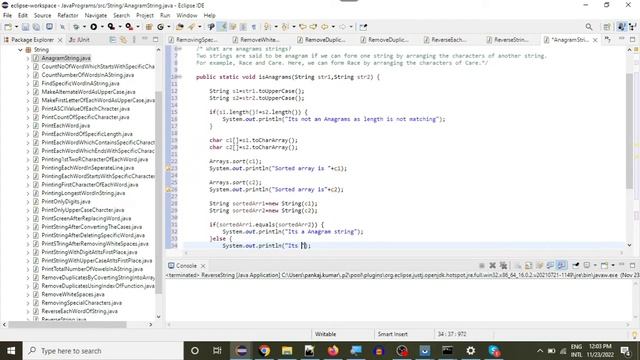The image size is (640, 360).
Task: Click the New file toolbar icon
Action: point(8,27)
